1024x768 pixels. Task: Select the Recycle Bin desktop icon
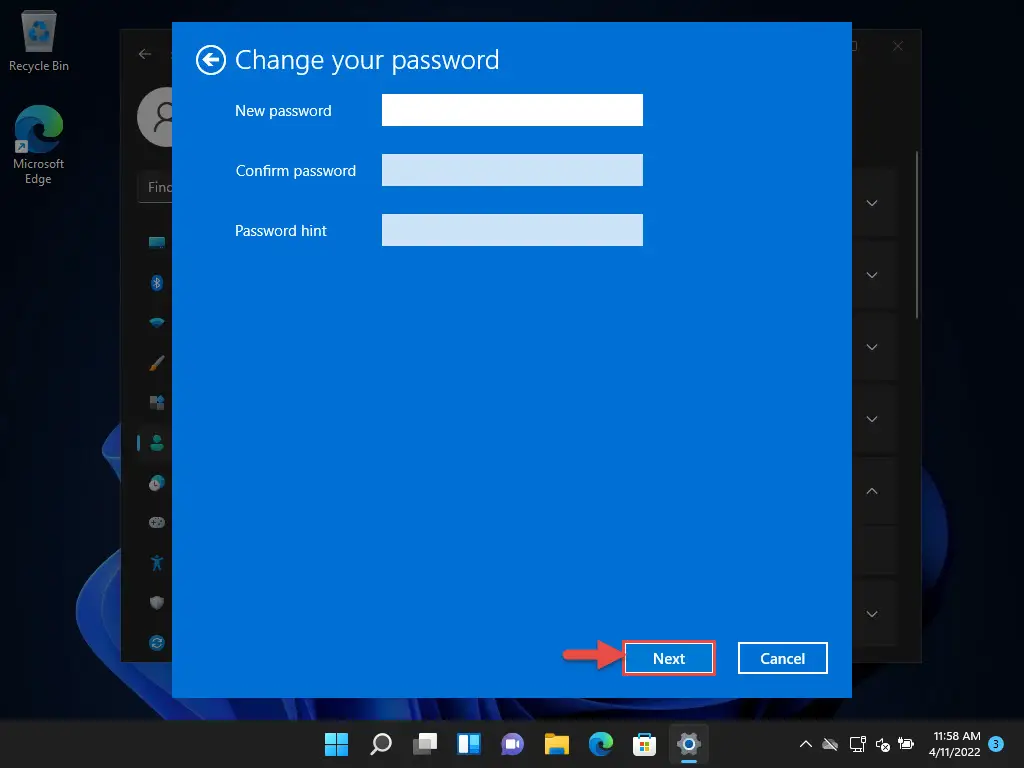tap(38, 42)
